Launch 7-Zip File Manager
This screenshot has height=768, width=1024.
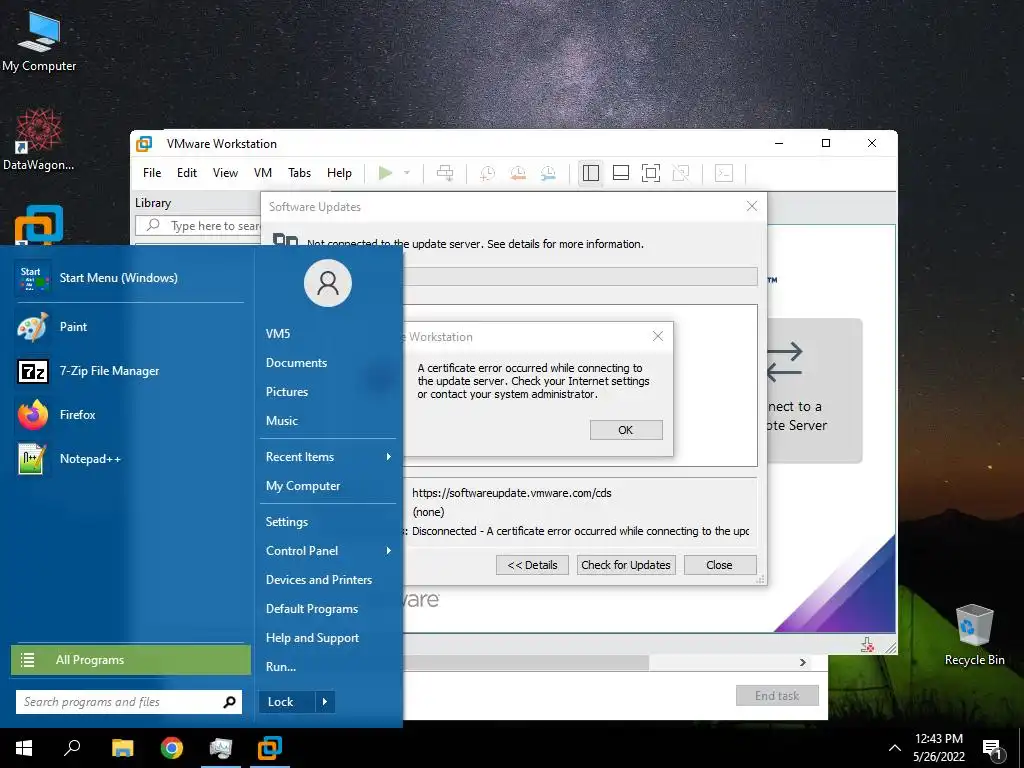point(129,370)
